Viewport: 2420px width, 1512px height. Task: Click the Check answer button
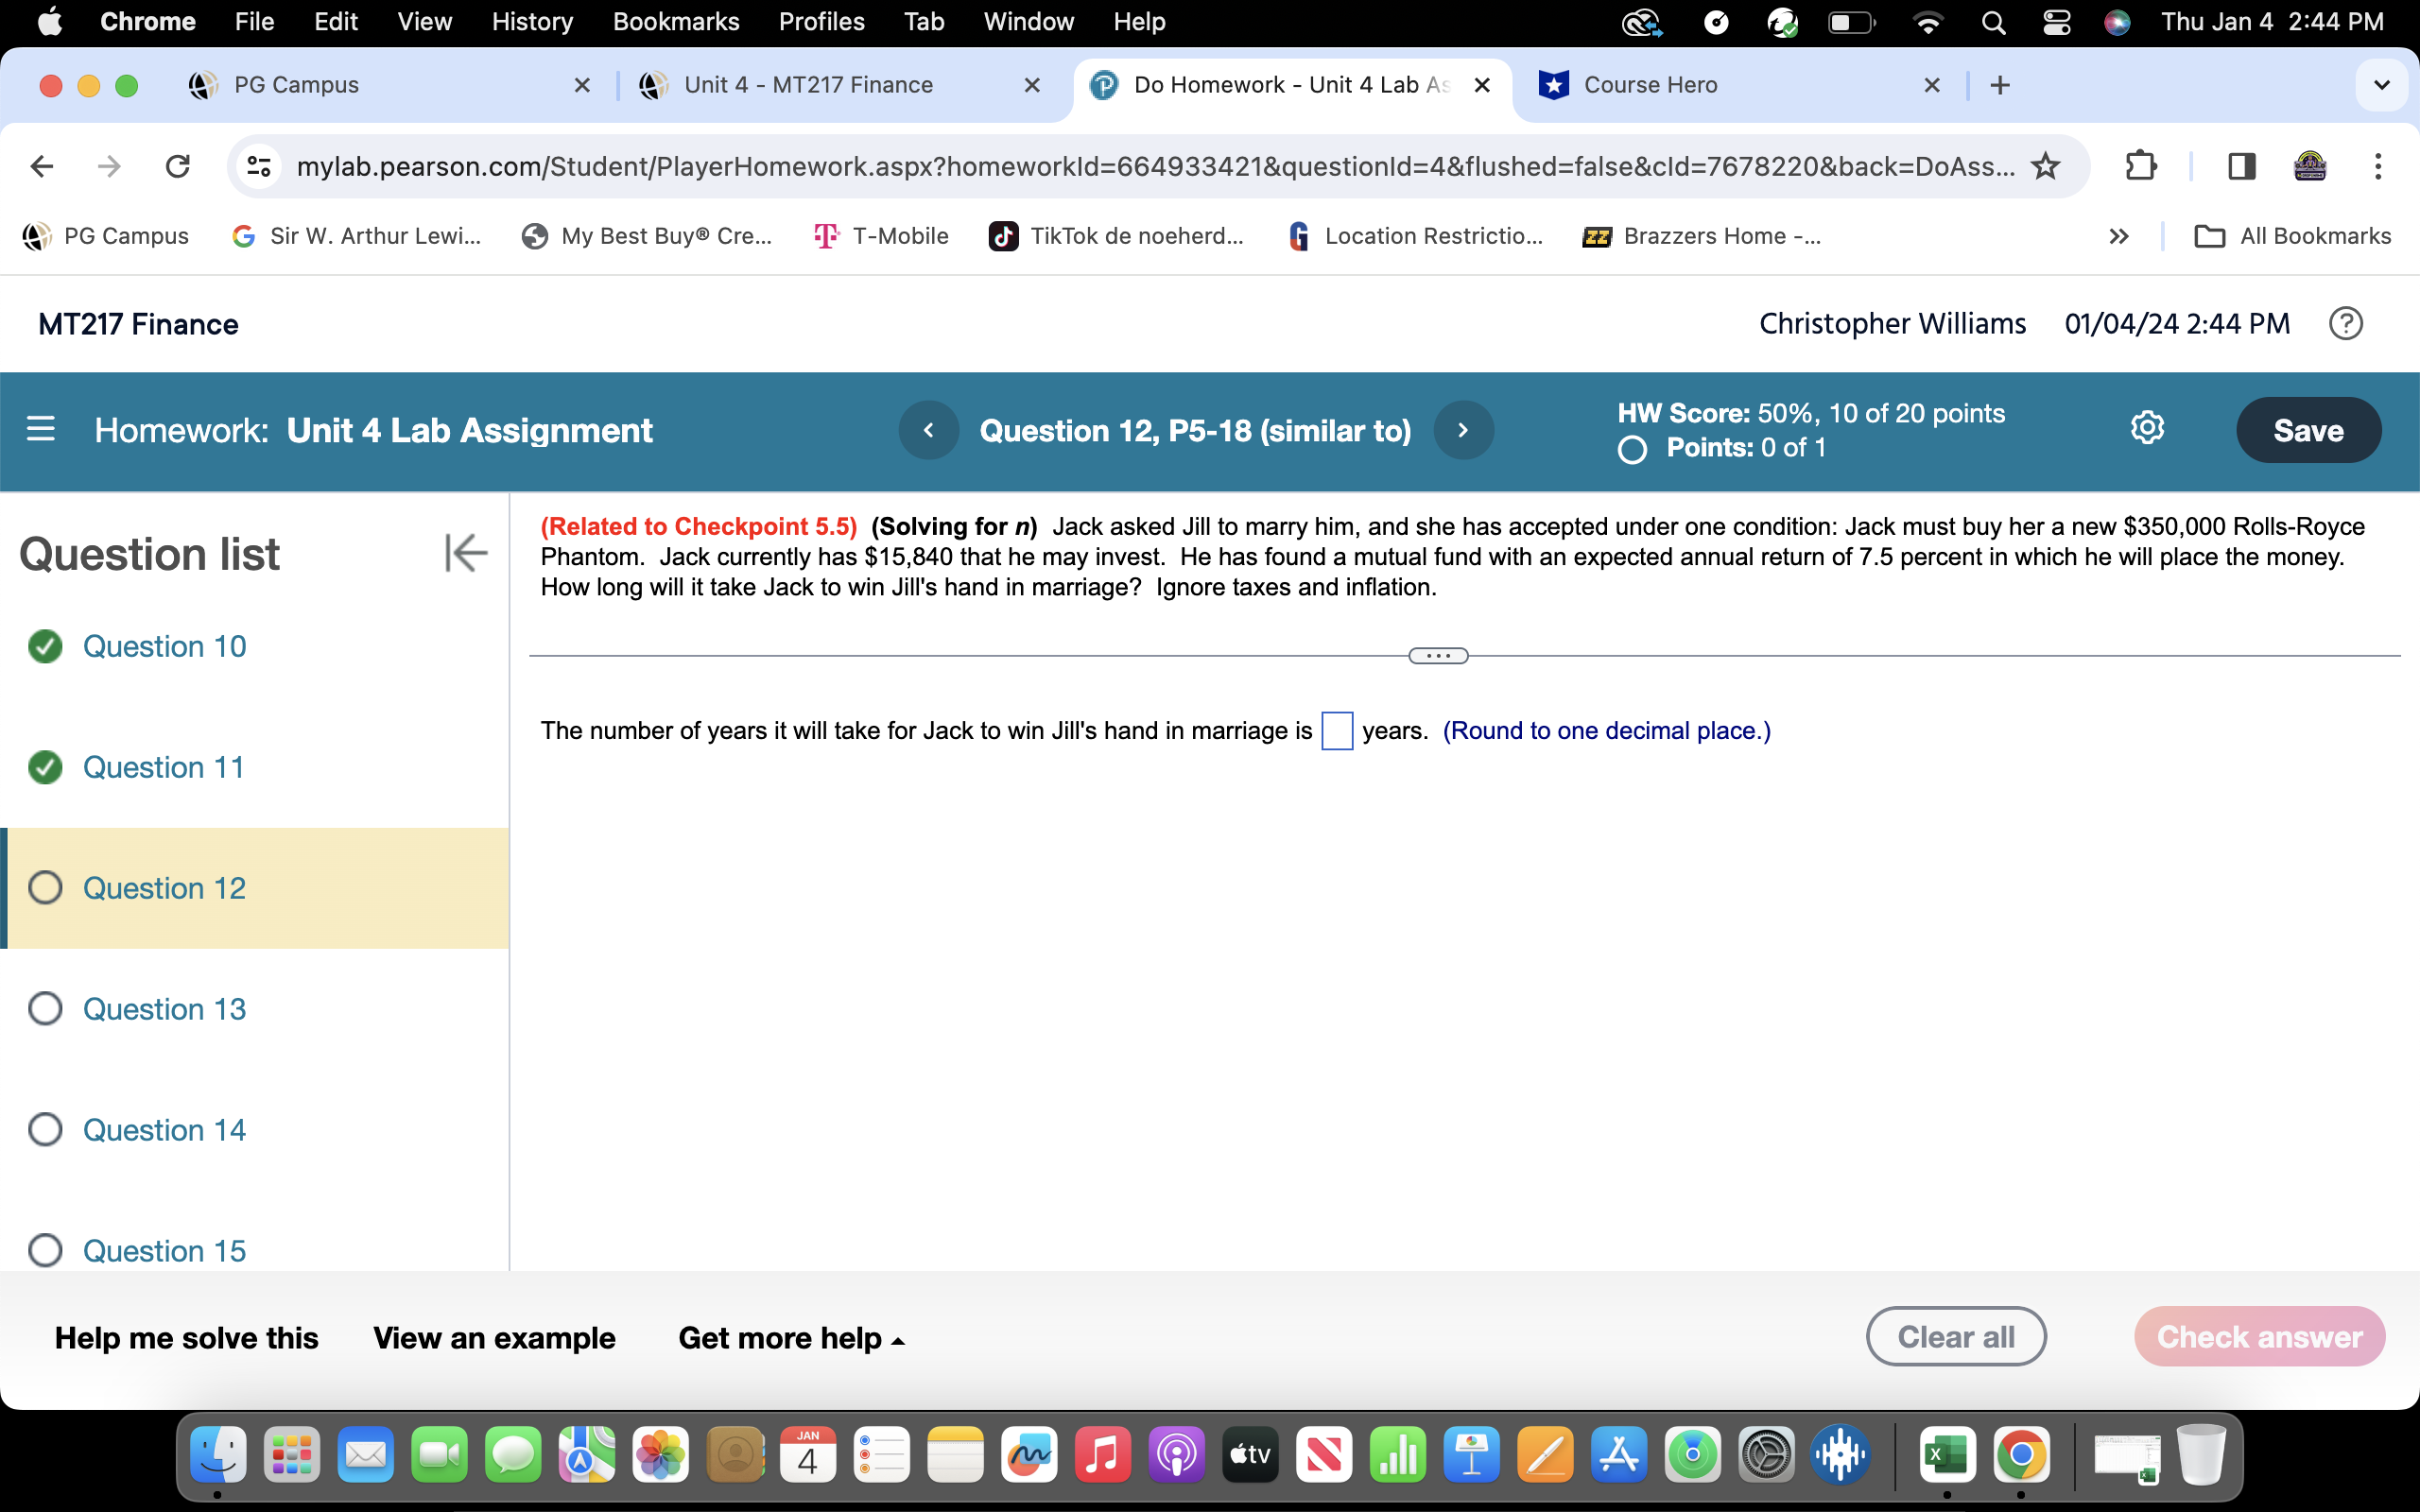click(2261, 1336)
